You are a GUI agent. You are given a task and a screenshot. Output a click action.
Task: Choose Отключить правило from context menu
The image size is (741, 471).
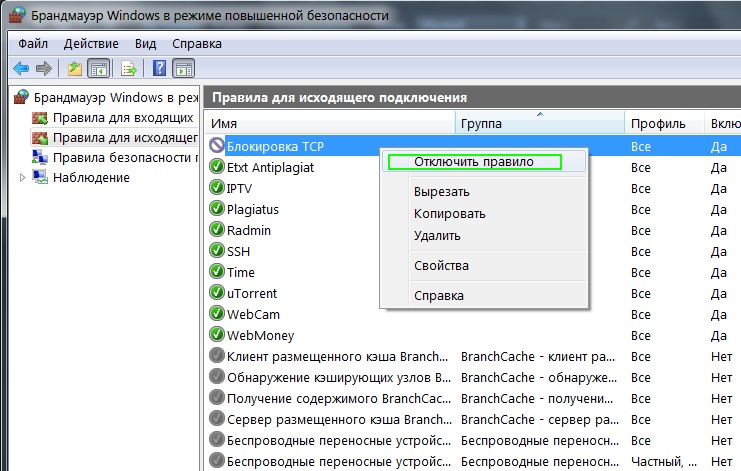pyautogui.click(x=474, y=161)
